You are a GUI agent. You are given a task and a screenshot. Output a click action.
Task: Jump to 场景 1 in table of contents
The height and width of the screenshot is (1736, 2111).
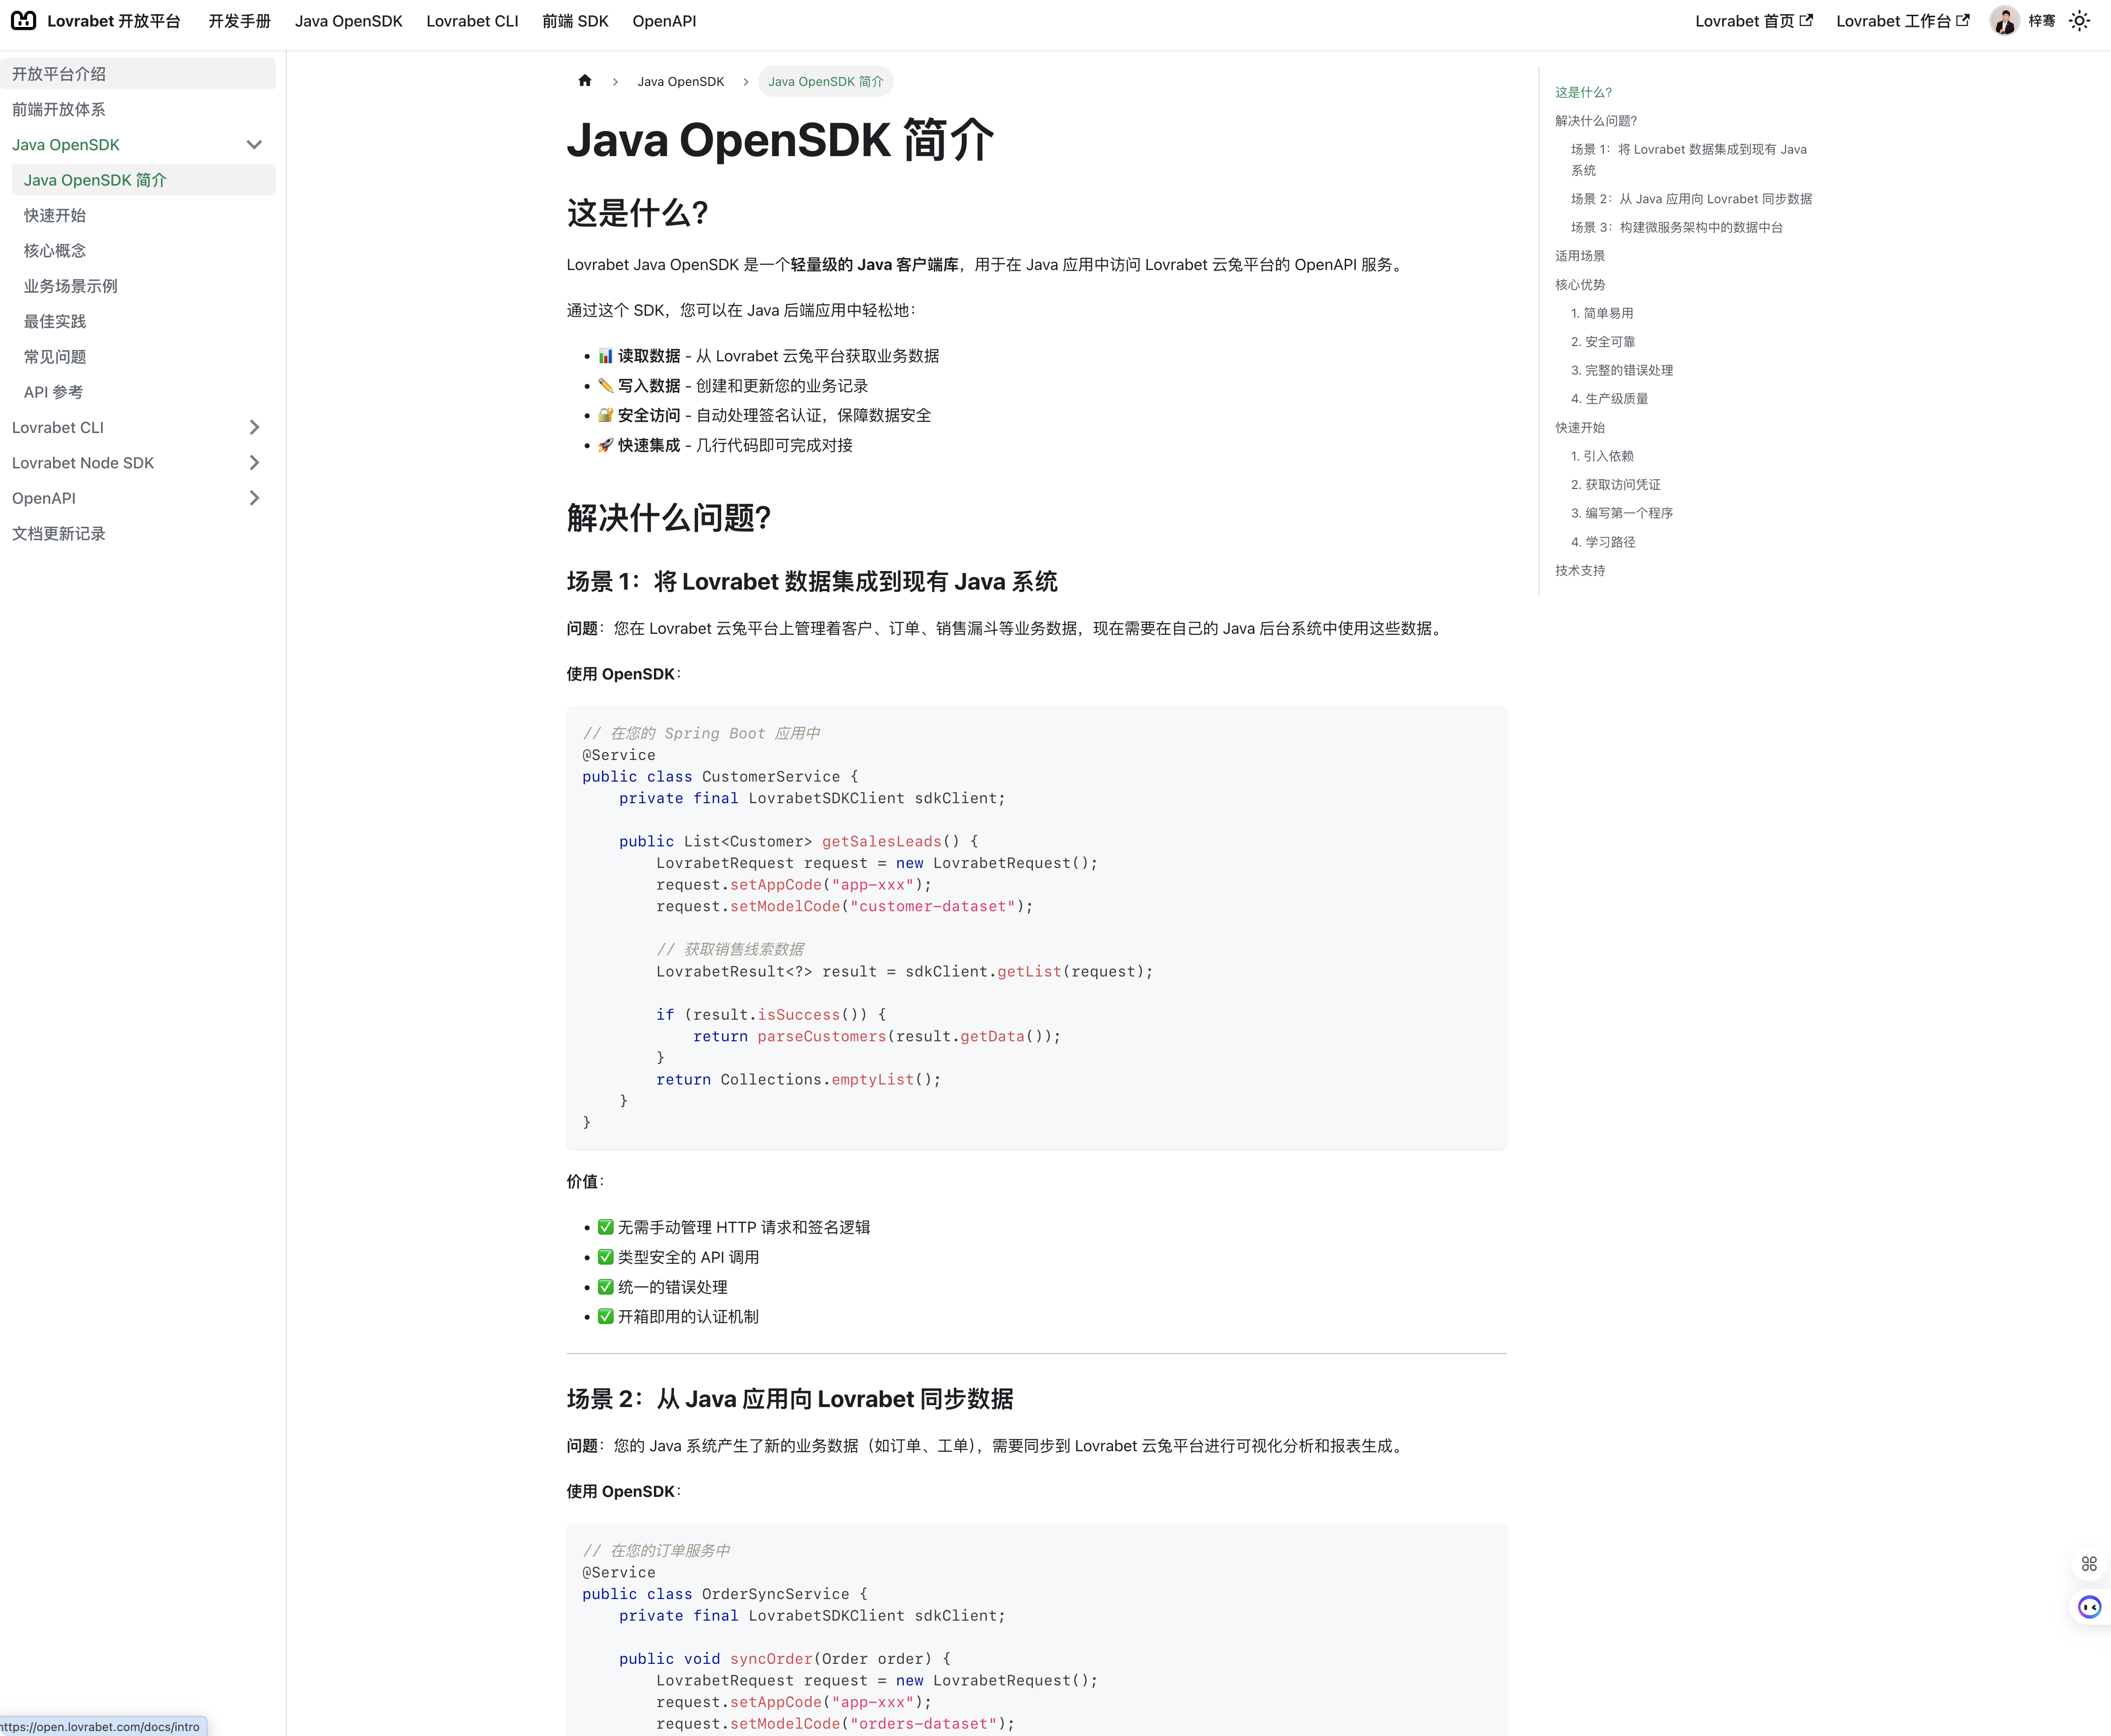(x=1689, y=160)
